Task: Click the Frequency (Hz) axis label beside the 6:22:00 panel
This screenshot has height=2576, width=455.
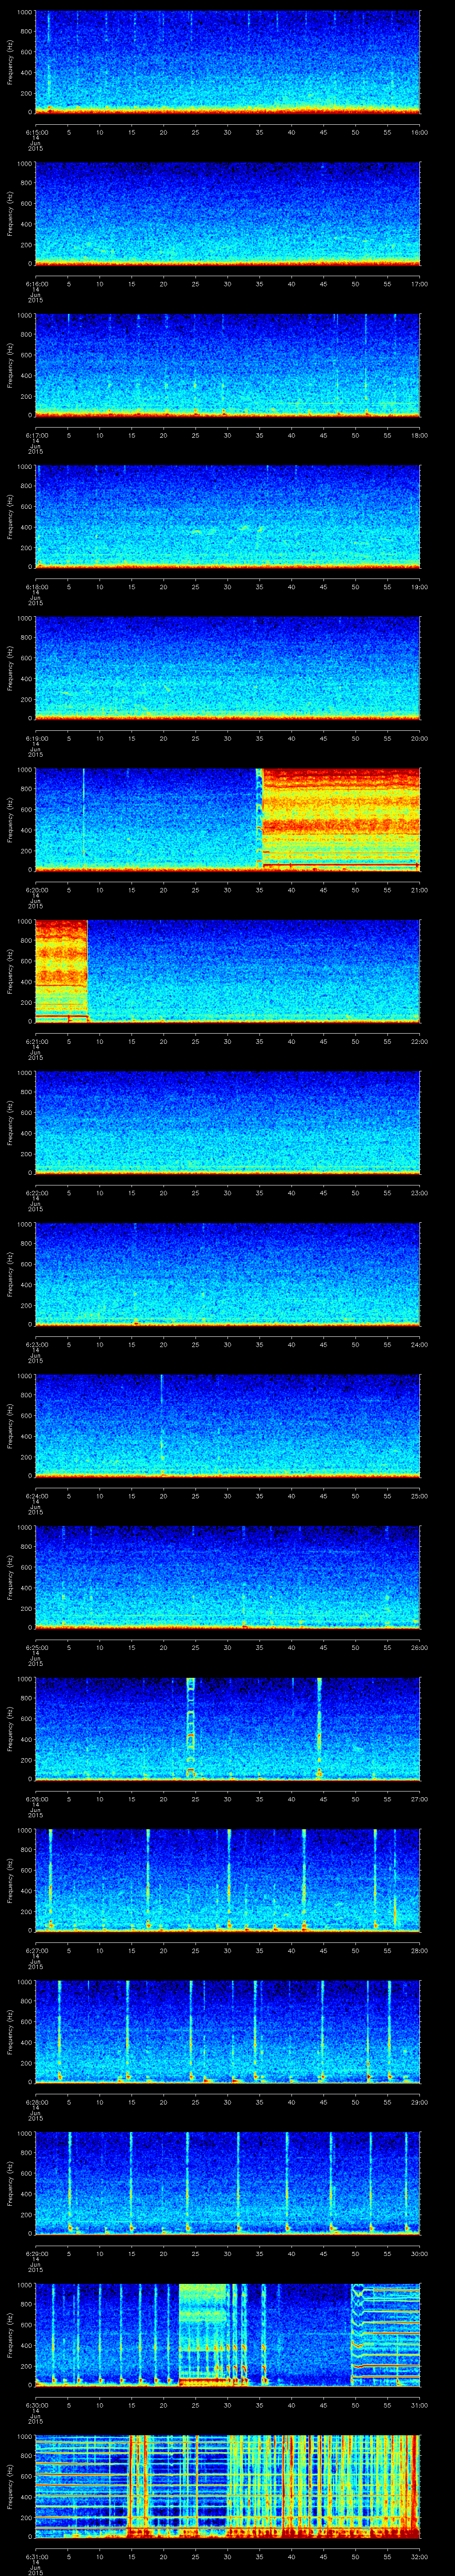Action: (10, 1122)
